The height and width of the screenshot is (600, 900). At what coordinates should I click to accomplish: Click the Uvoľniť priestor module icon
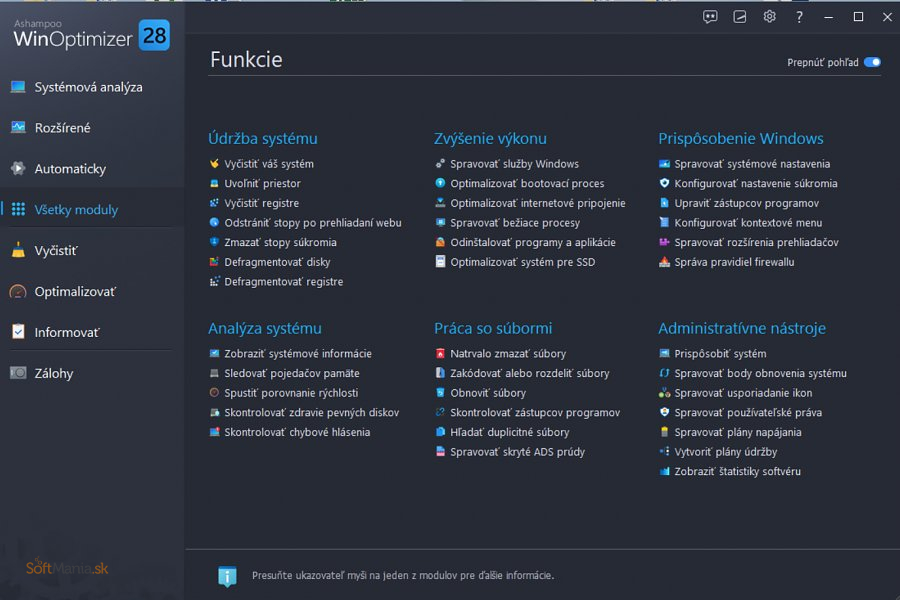coord(214,183)
